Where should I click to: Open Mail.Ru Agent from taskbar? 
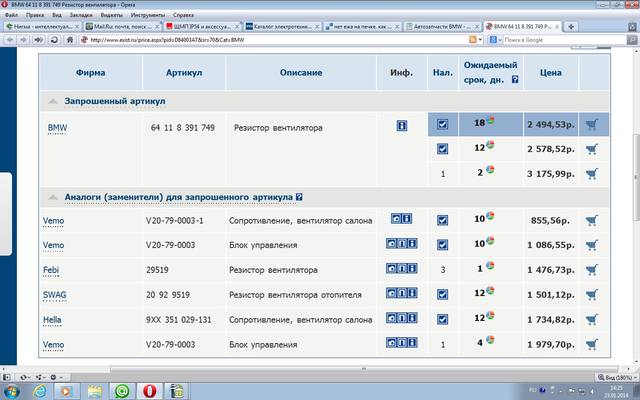(122, 391)
